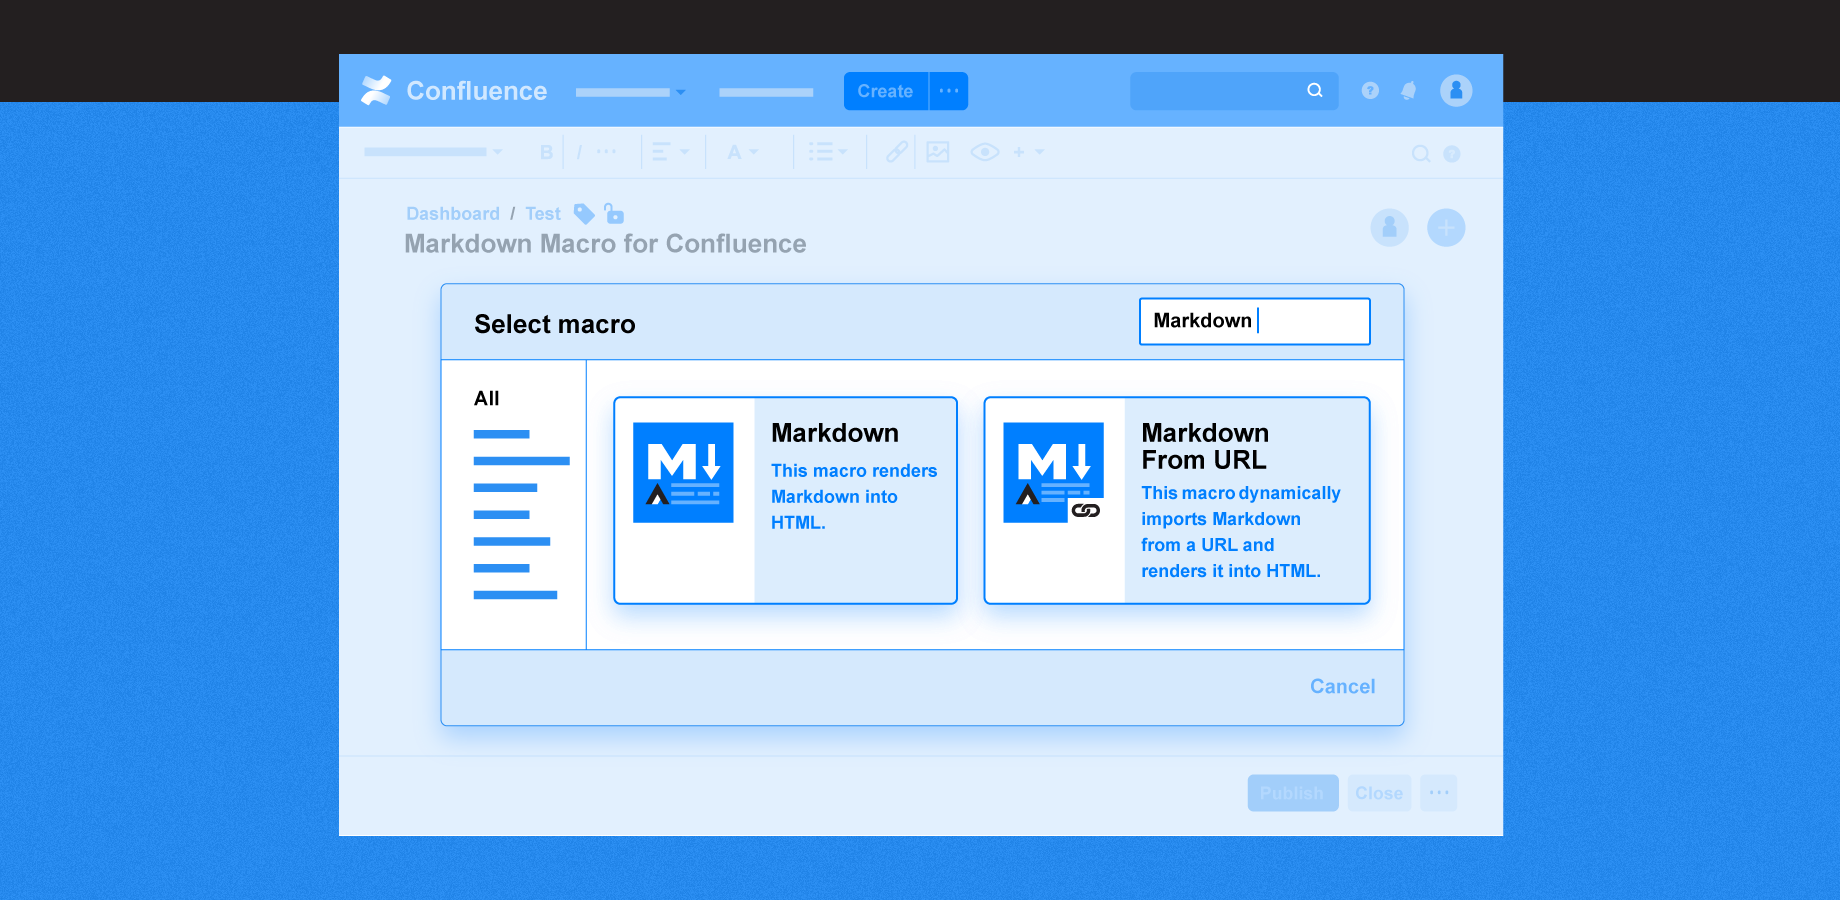This screenshot has width=1840, height=900.
Task: Click the page restrictions lock icon
Action: [614, 214]
